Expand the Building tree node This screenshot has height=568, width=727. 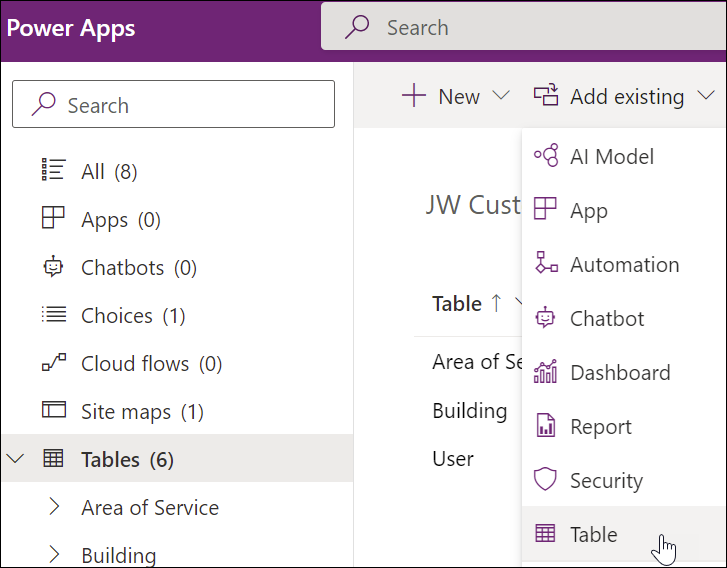[54, 554]
